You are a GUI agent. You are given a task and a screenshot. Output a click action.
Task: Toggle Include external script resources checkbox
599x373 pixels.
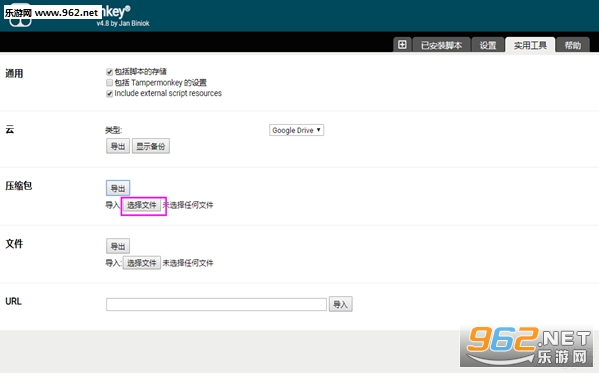[110, 94]
